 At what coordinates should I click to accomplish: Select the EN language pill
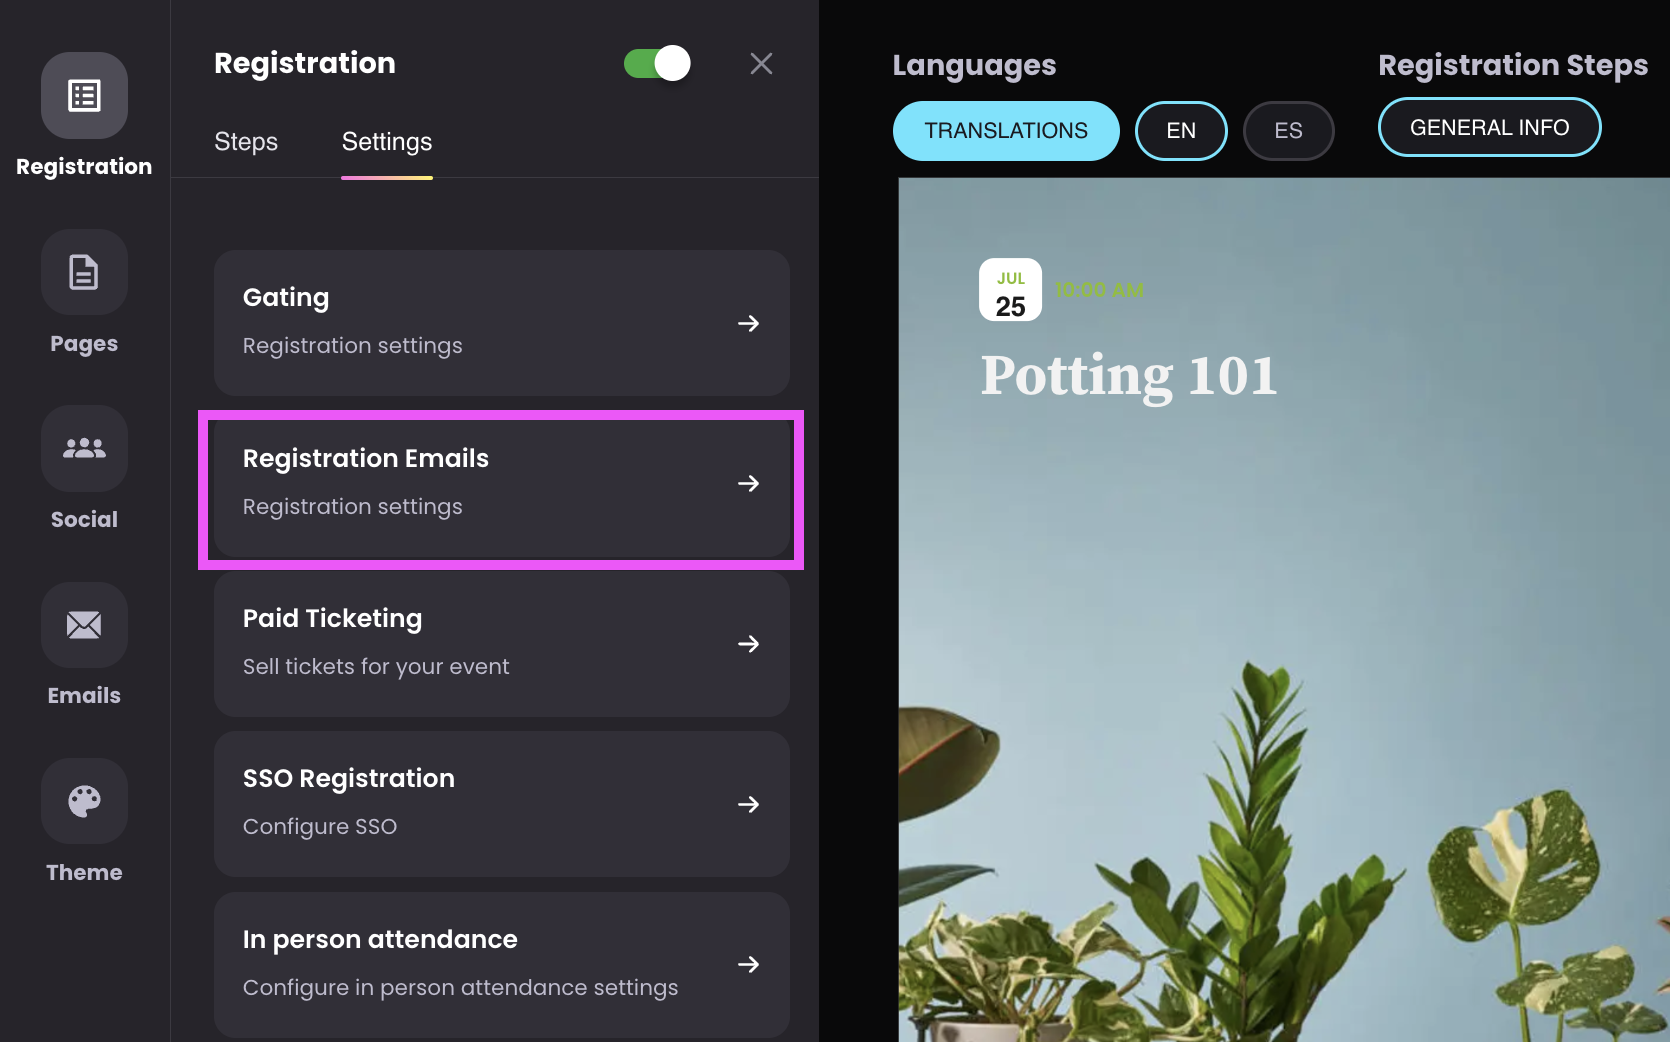(1181, 131)
